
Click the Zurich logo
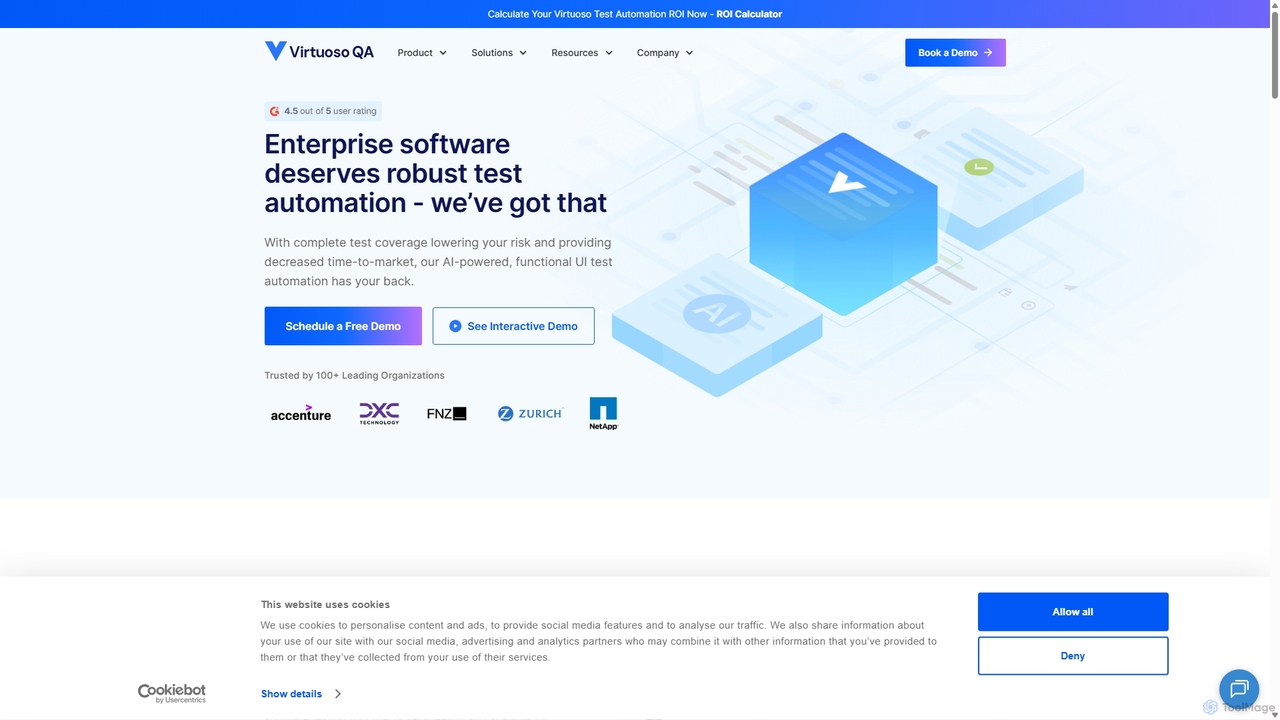[530, 413]
